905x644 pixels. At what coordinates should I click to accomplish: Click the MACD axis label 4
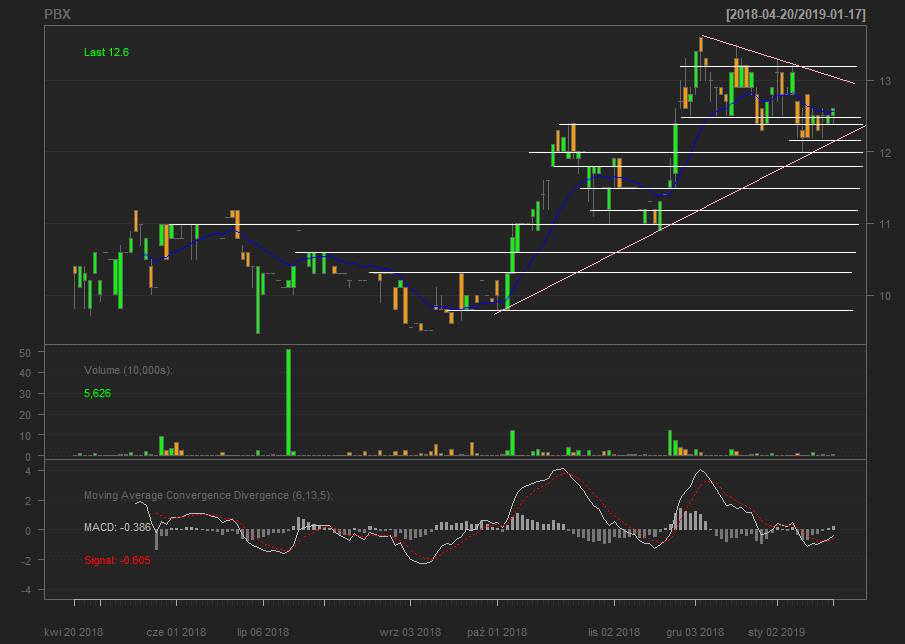tap(28, 471)
